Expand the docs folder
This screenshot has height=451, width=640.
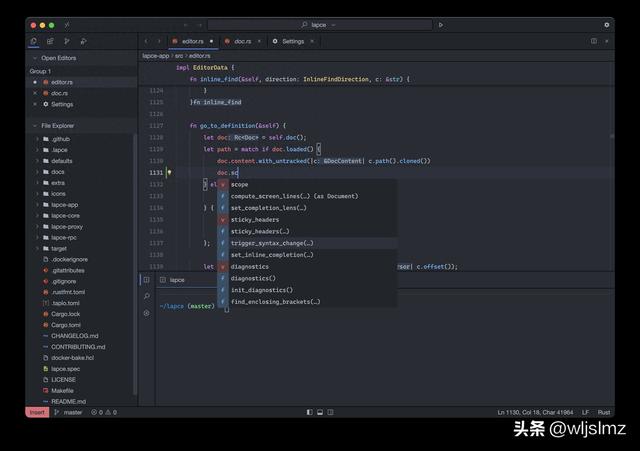pyautogui.click(x=37, y=172)
